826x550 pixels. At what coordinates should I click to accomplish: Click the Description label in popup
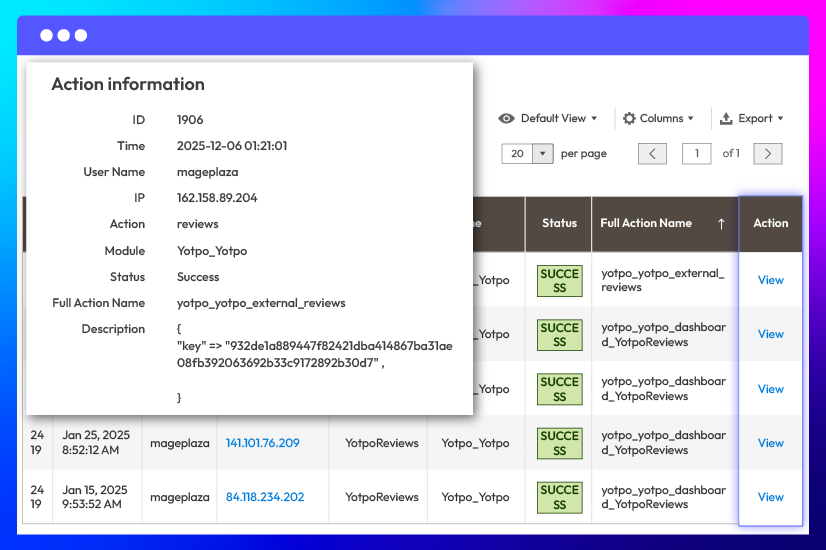(113, 329)
